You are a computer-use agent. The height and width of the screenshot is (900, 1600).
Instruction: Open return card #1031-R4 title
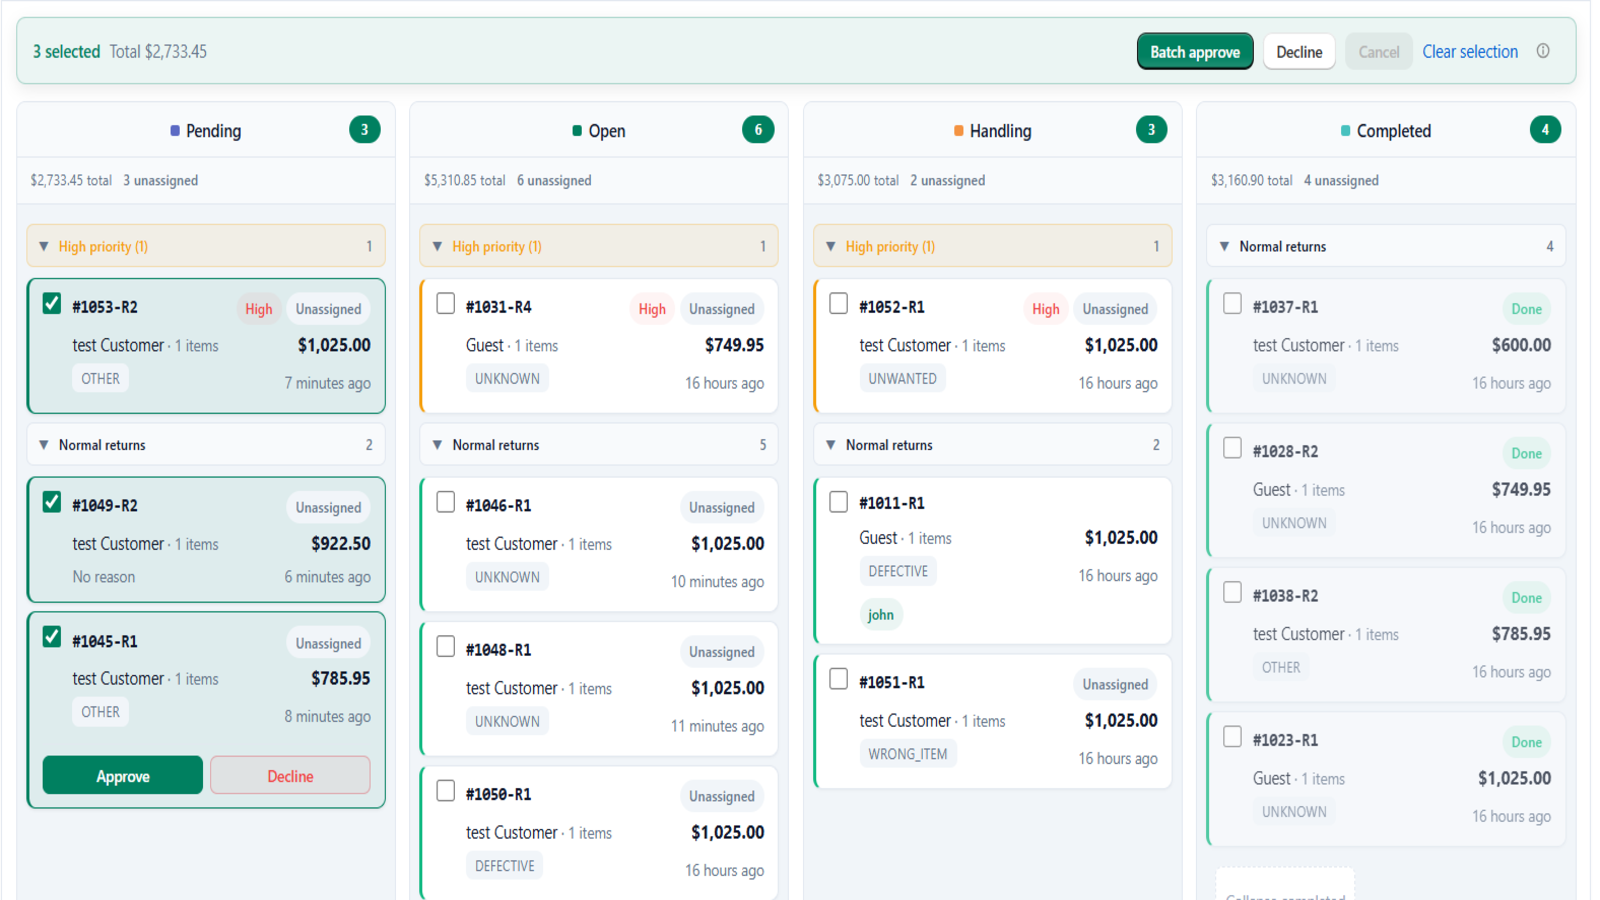click(x=499, y=307)
